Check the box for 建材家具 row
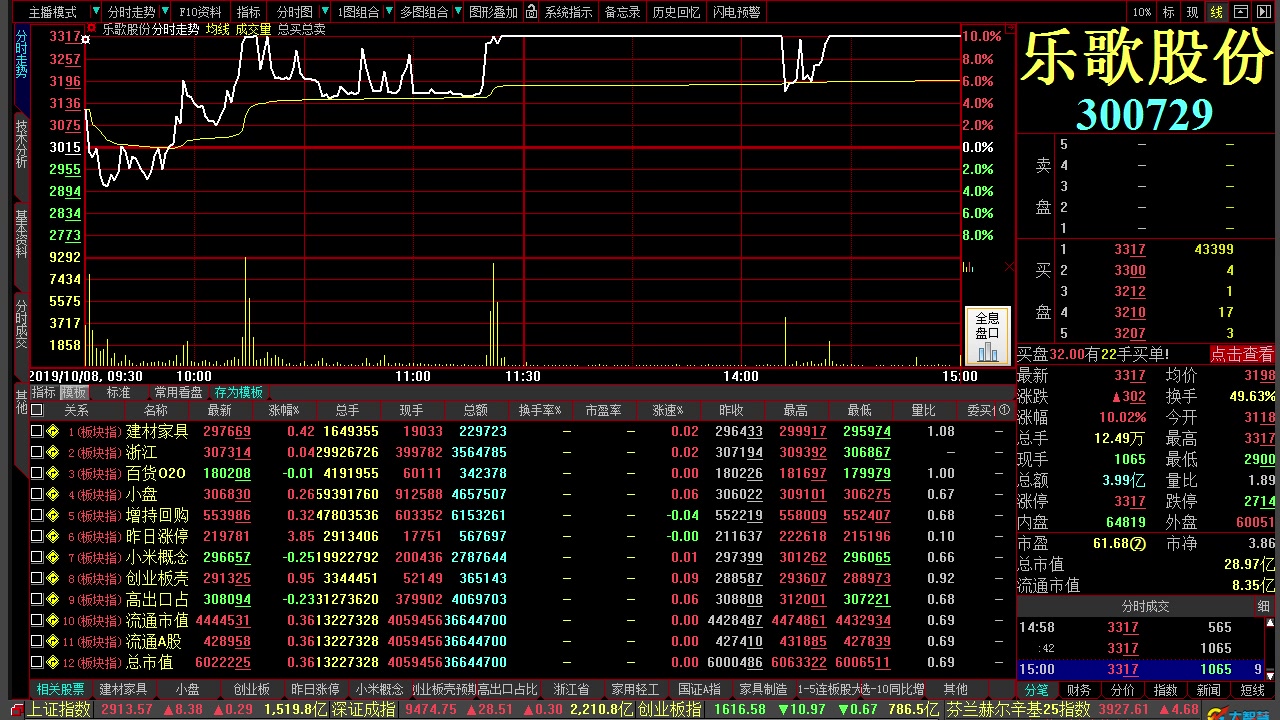 (37, 431)
